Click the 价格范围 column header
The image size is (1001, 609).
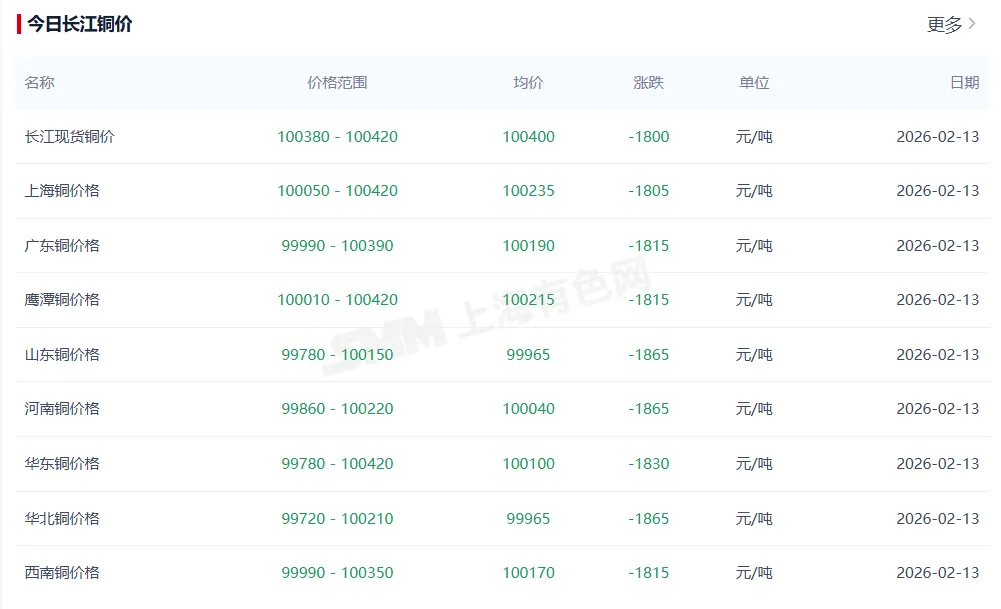pyautogui.click(x=337, y=82)
